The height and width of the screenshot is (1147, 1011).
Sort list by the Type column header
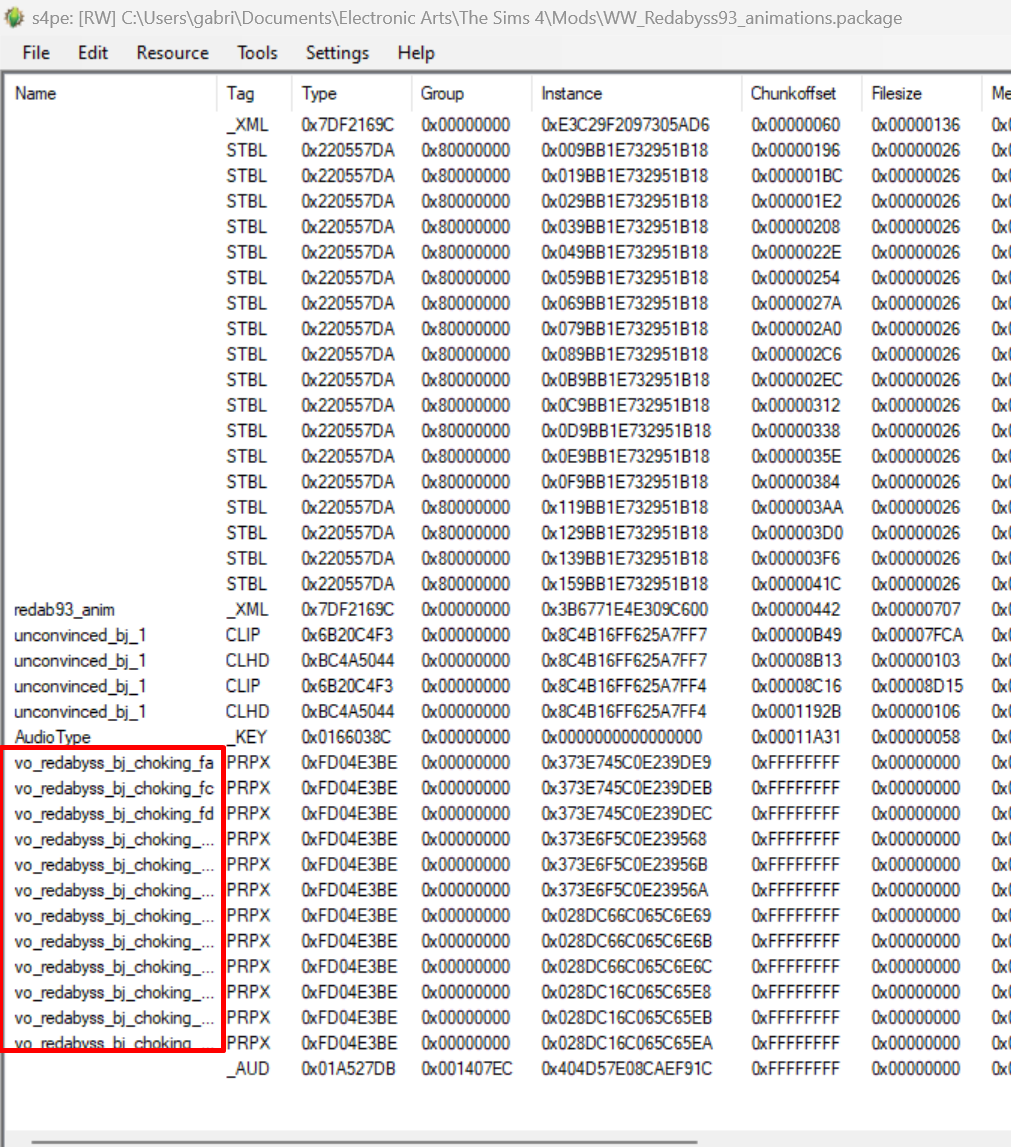click(319, 94)
